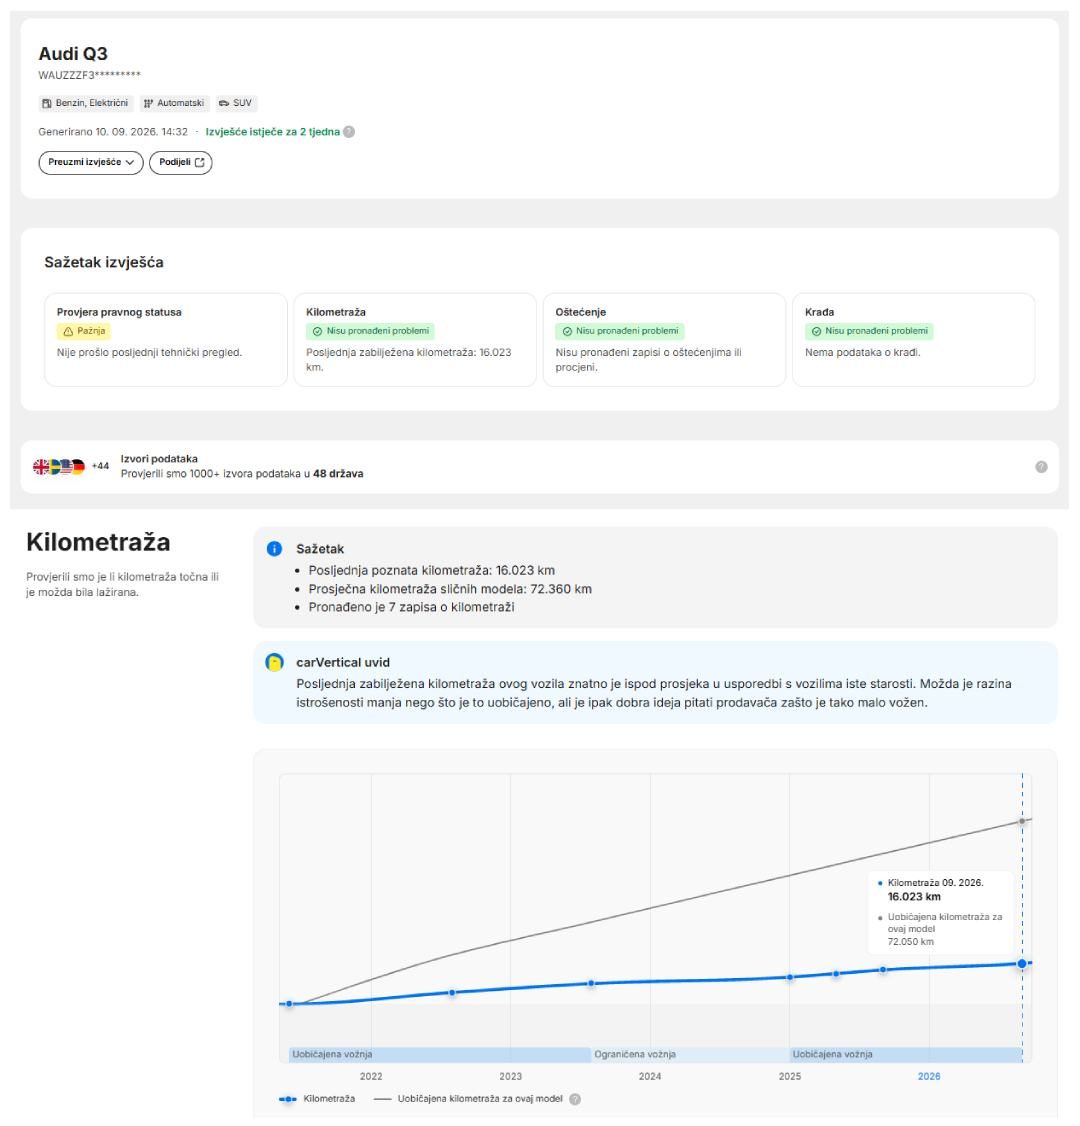This screenshot has height=1126, width=1080.
Task: Click help icon next to report expiry
Action: (349, 132)
